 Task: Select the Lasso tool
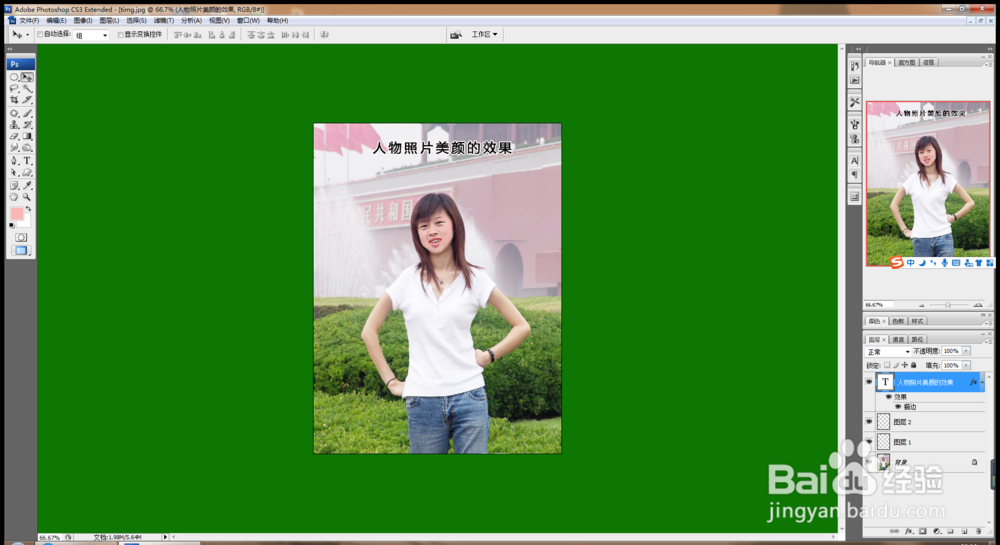[14, 89]
